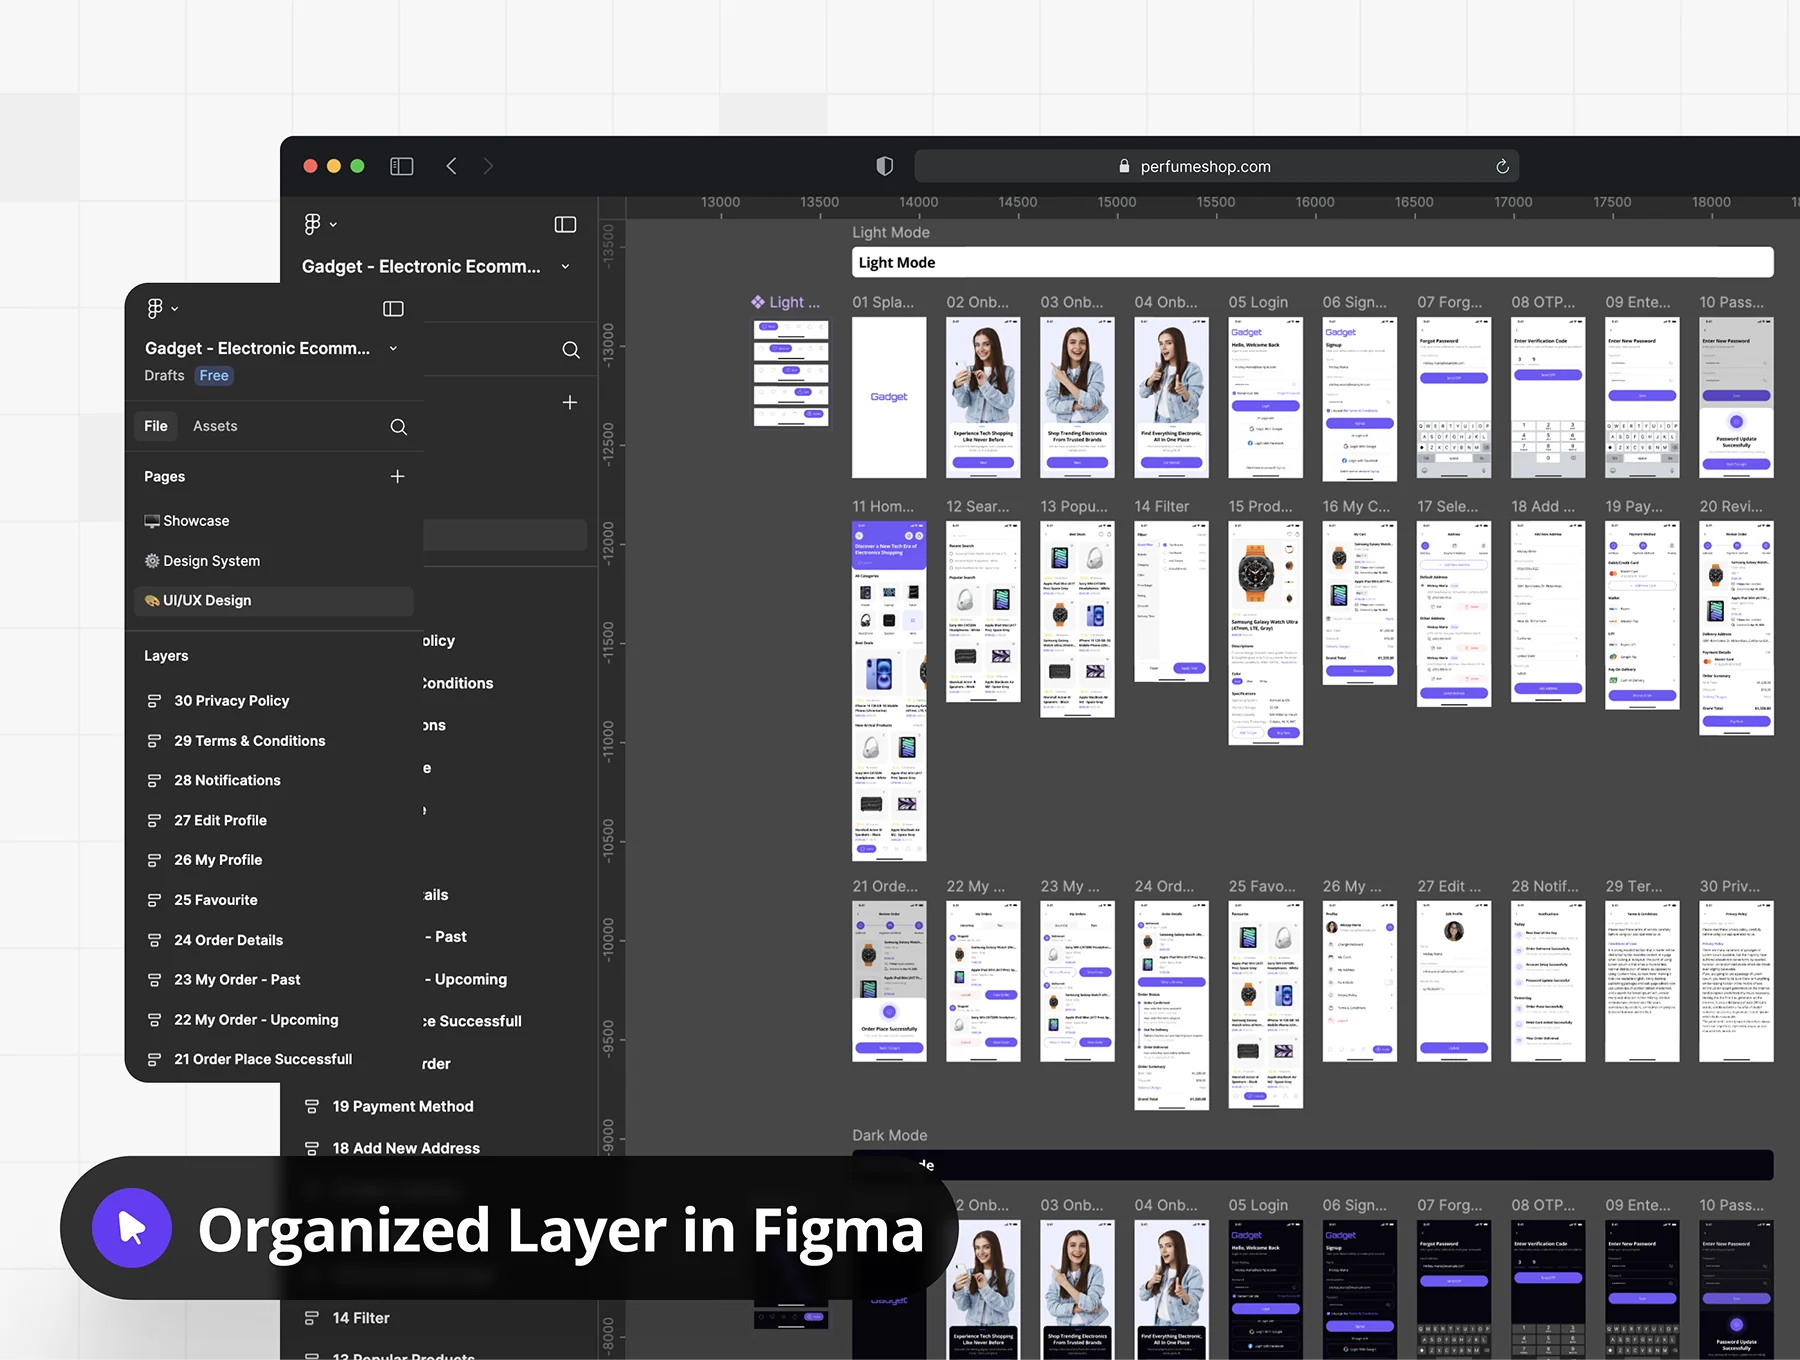Image resolution: width=1800 pixels, height=1360 pixels.
Task: Add a new page with the Pages plus icon
Action: [397, 477]
